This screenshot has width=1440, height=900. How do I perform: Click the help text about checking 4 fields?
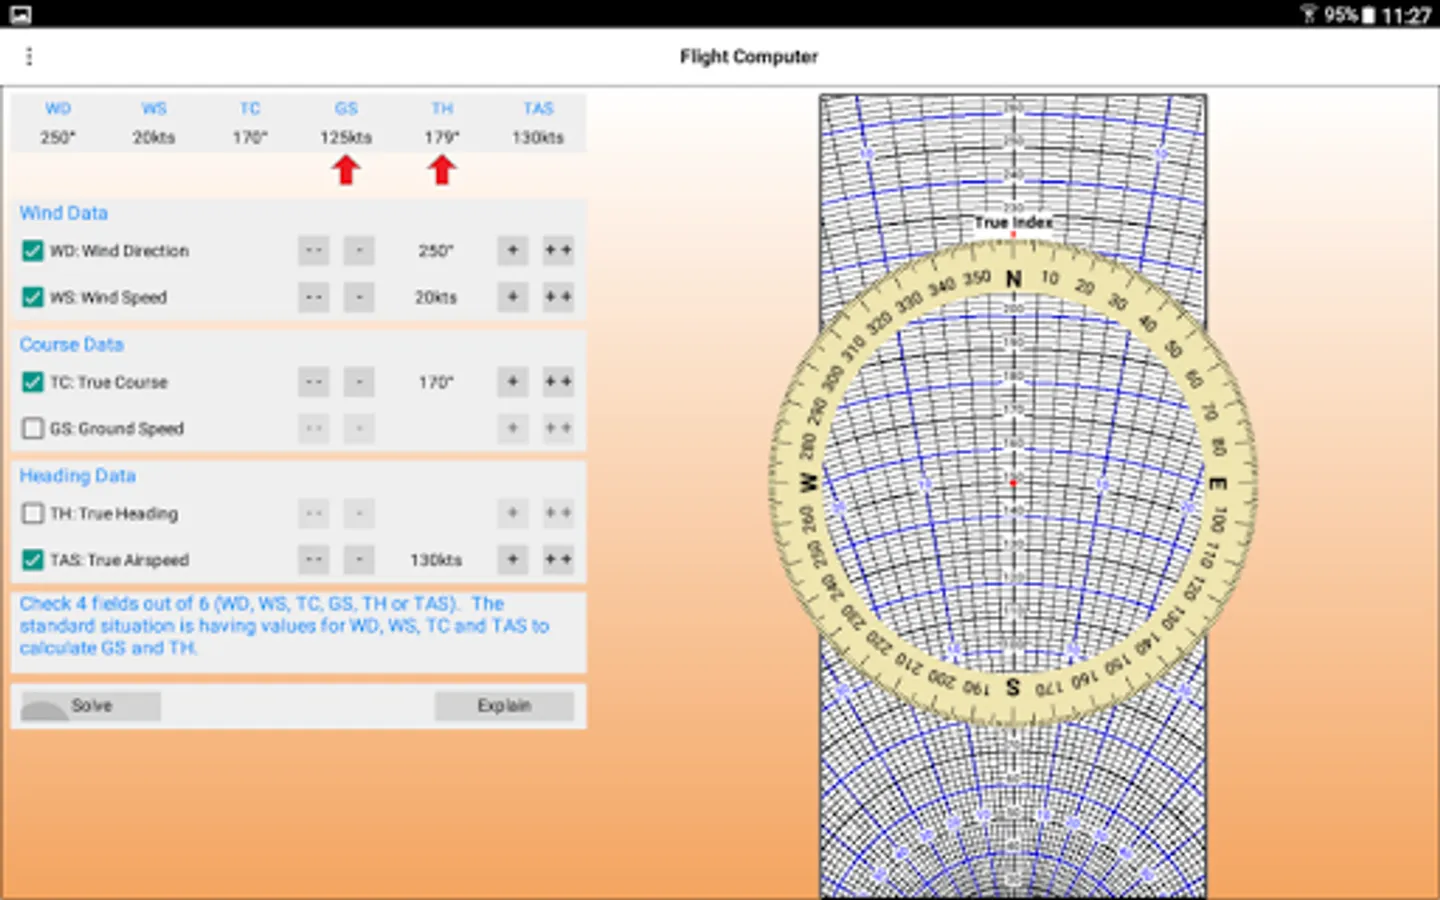(286, 626)
